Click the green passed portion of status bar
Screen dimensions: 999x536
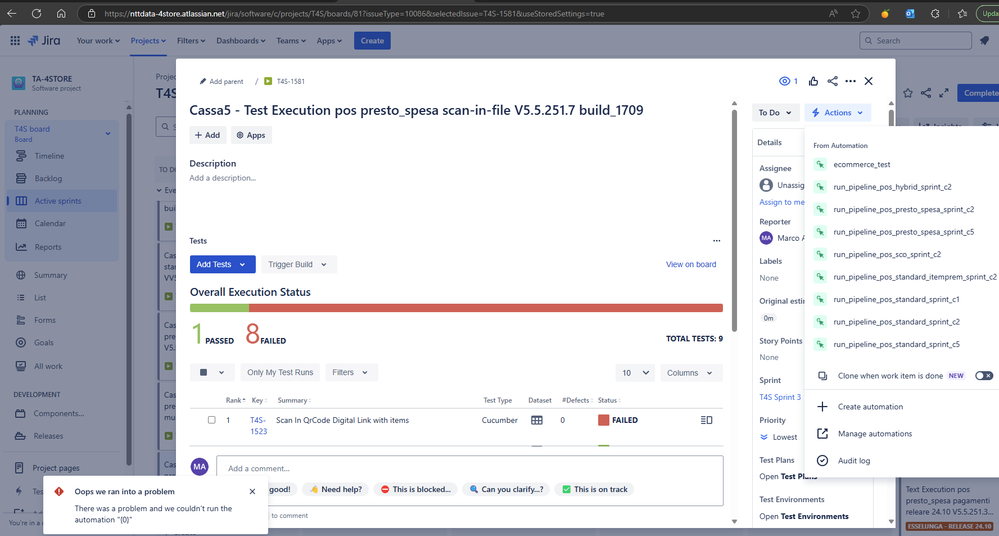[219, 308]
